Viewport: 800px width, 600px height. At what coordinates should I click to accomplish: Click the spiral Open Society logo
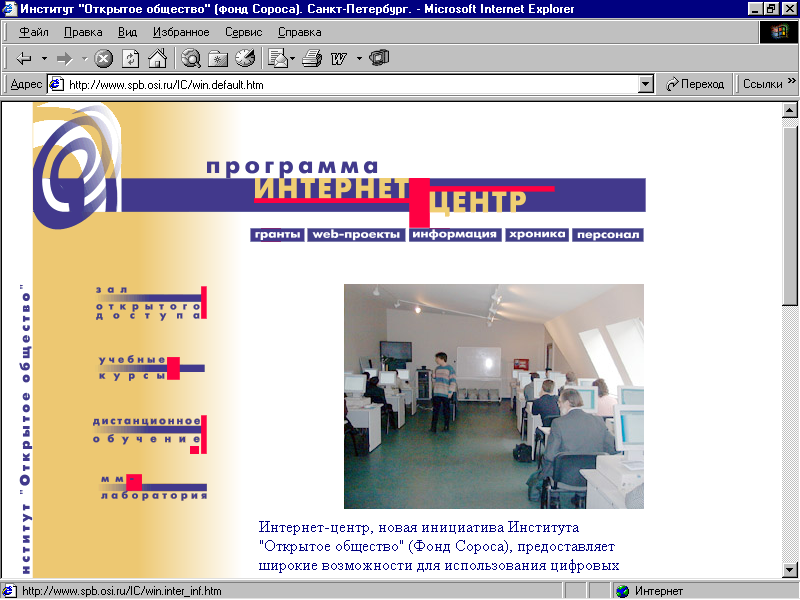78,164
